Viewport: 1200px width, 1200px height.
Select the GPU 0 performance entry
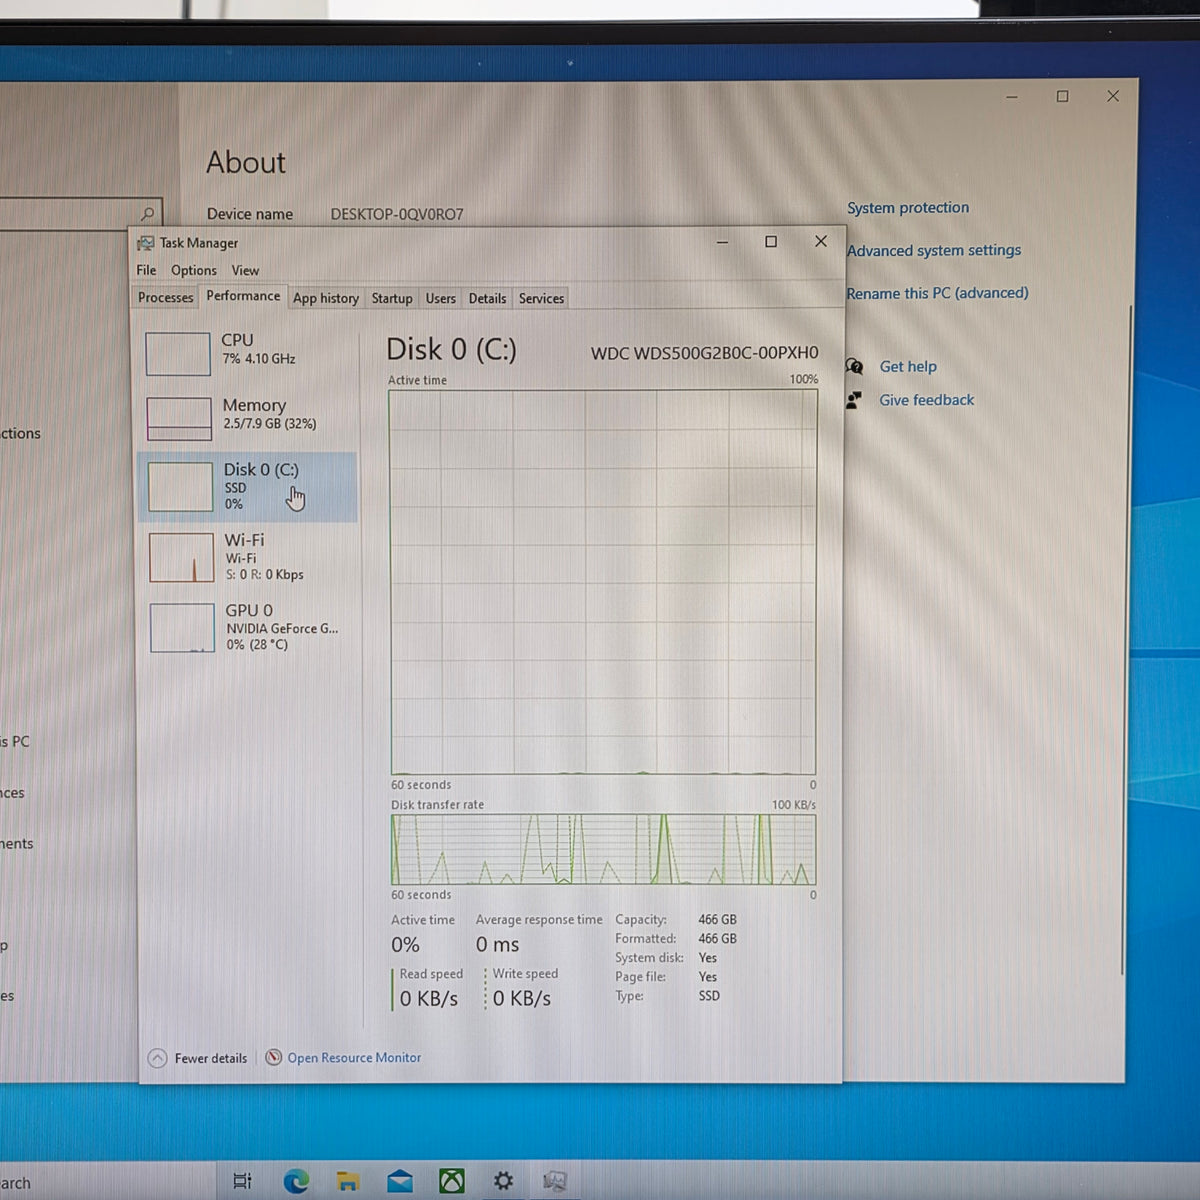pyautogui.click(x=247, y=628)
